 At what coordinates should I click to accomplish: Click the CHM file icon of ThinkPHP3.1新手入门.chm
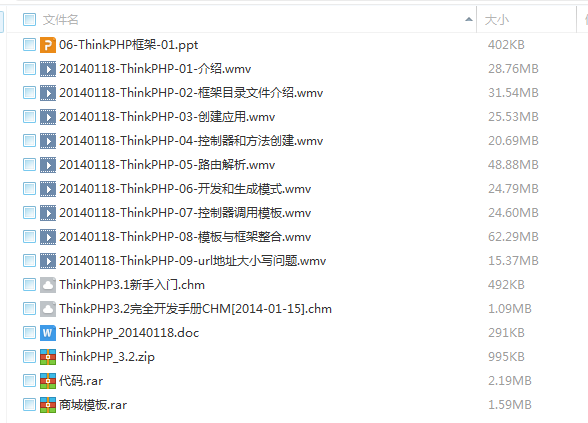(x=48, y=285)
